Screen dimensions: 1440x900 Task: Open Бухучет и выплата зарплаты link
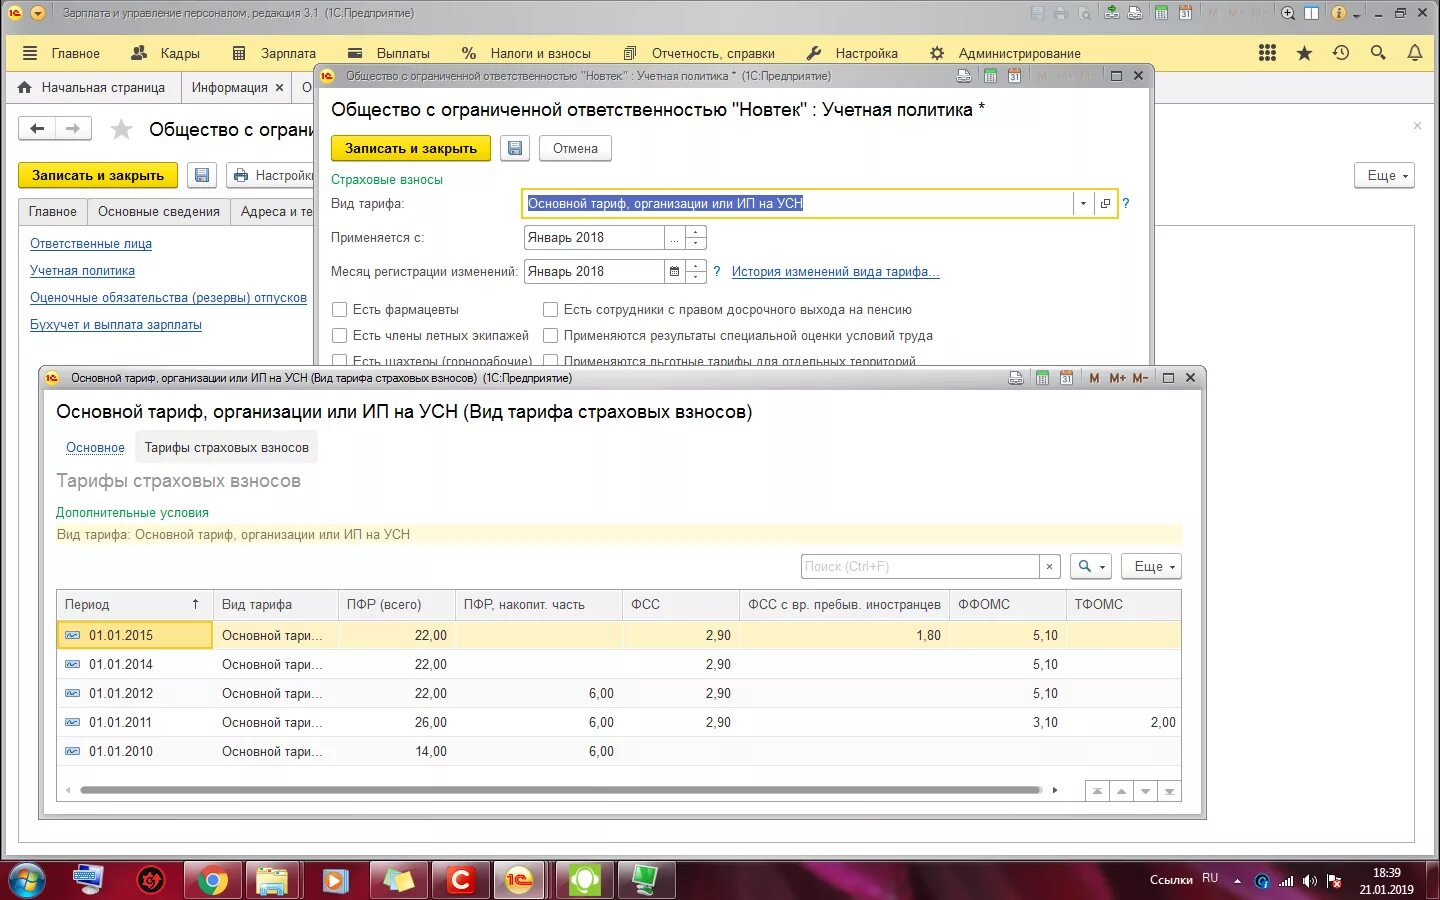pos(116,324)
